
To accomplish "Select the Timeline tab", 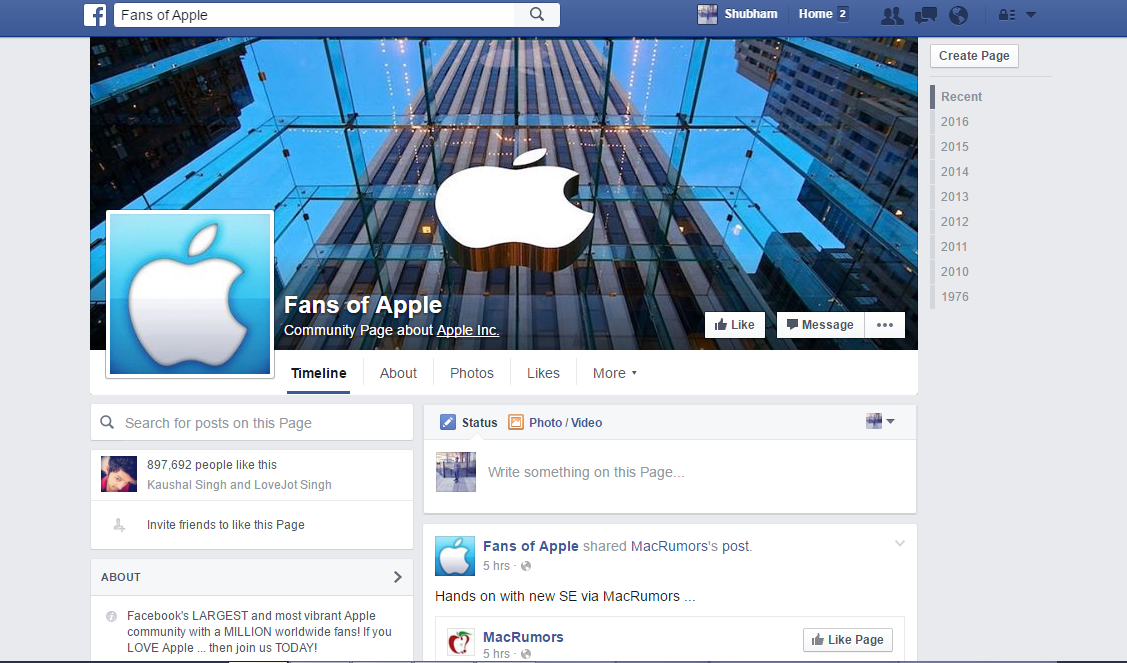I will tap(318, 373).
